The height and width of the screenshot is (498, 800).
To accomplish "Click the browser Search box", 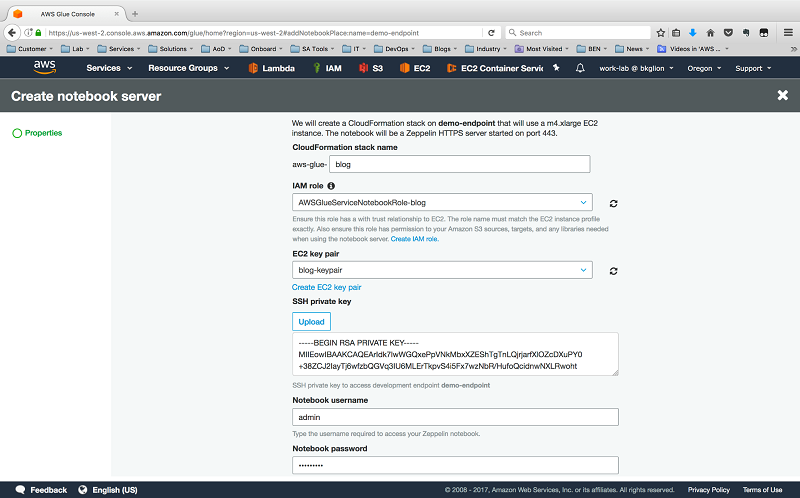I will pos(578,33).
